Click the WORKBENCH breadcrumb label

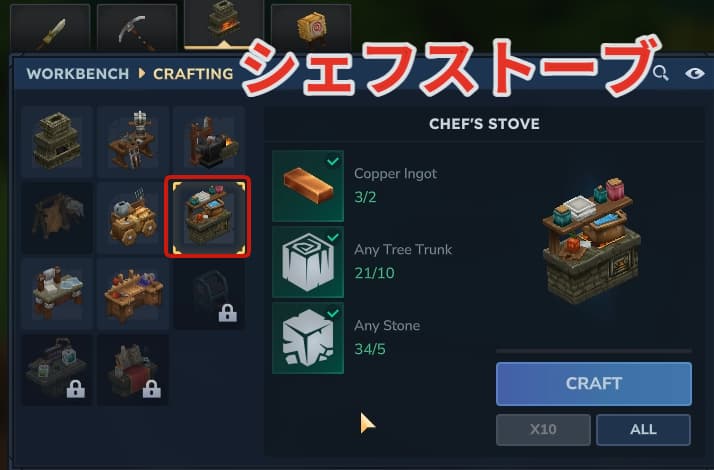(x=77, y=74)
